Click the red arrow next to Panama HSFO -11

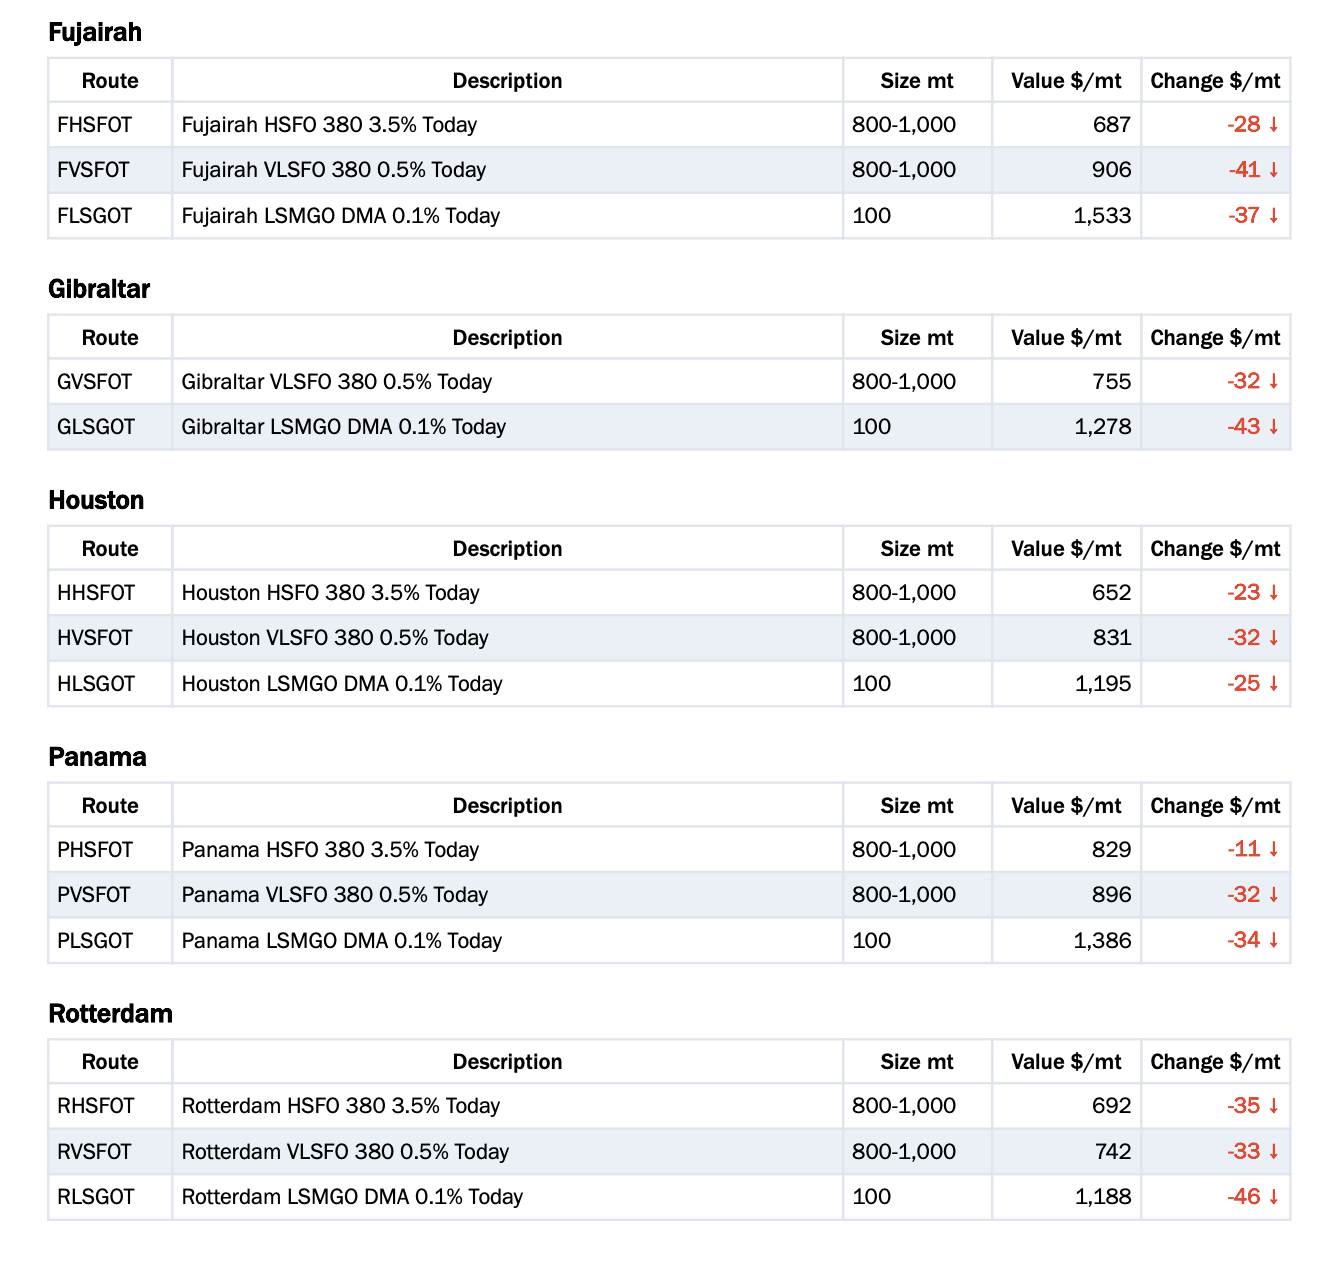1274,850
